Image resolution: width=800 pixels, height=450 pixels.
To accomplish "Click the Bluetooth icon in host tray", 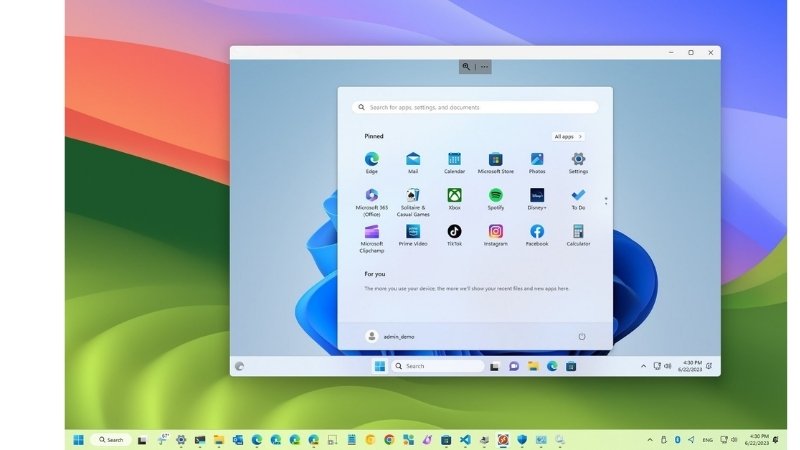I will (678, 440).
